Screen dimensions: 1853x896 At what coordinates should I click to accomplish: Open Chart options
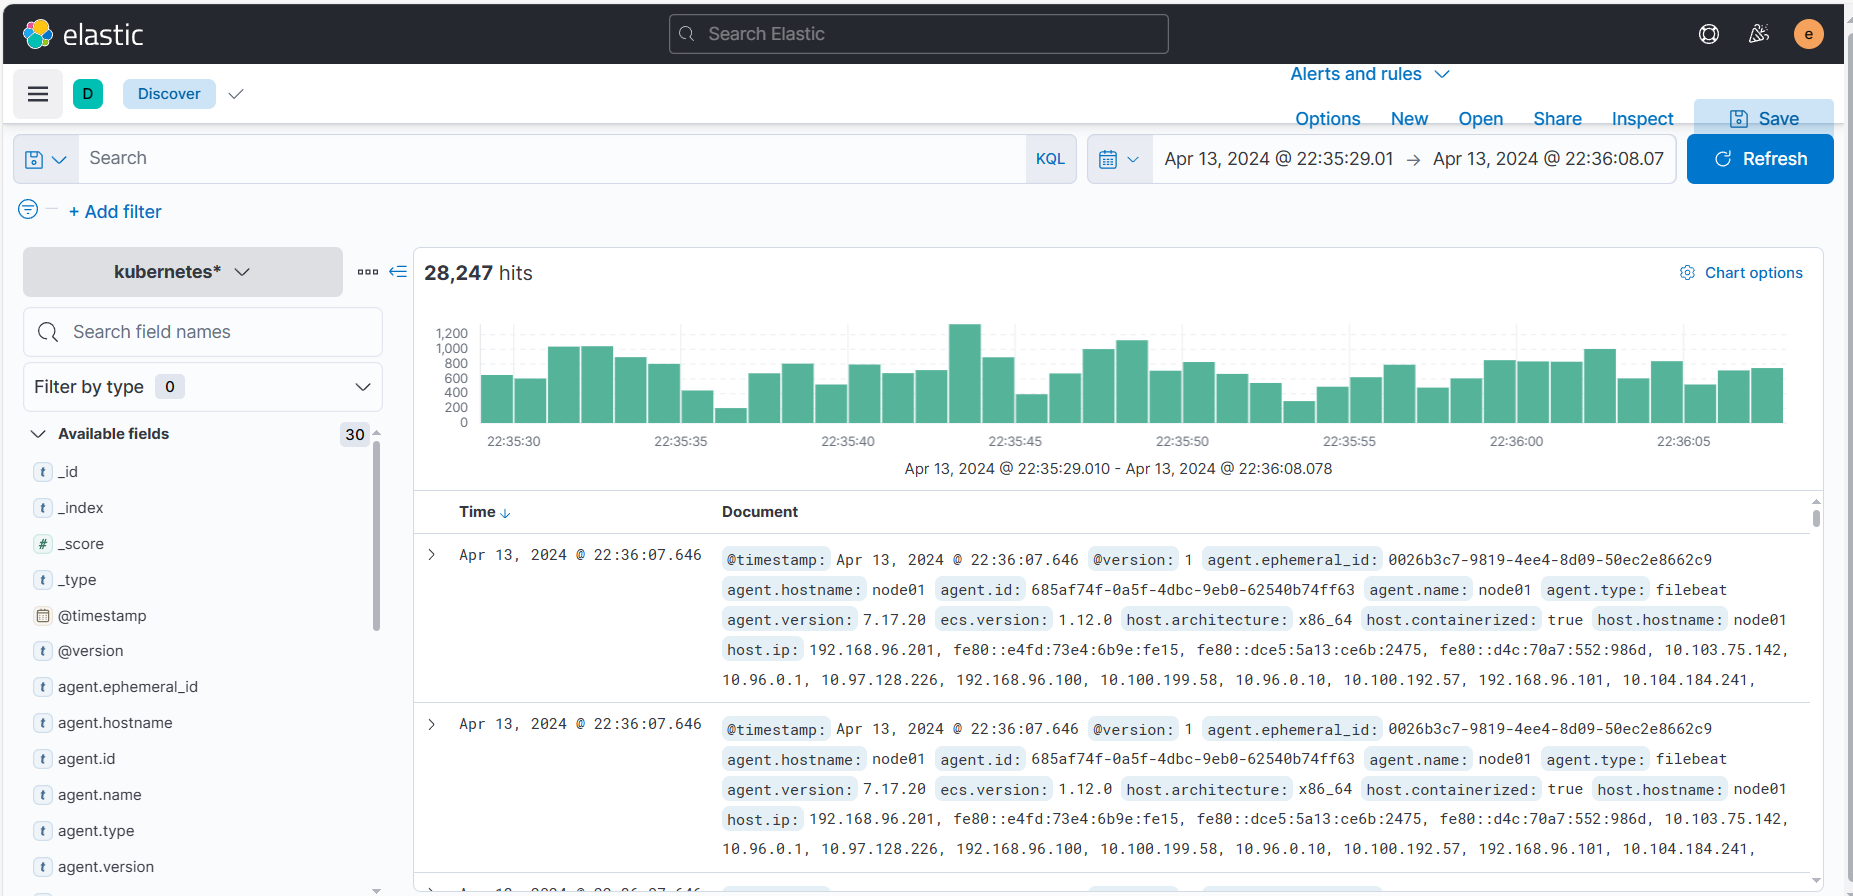1741,273
